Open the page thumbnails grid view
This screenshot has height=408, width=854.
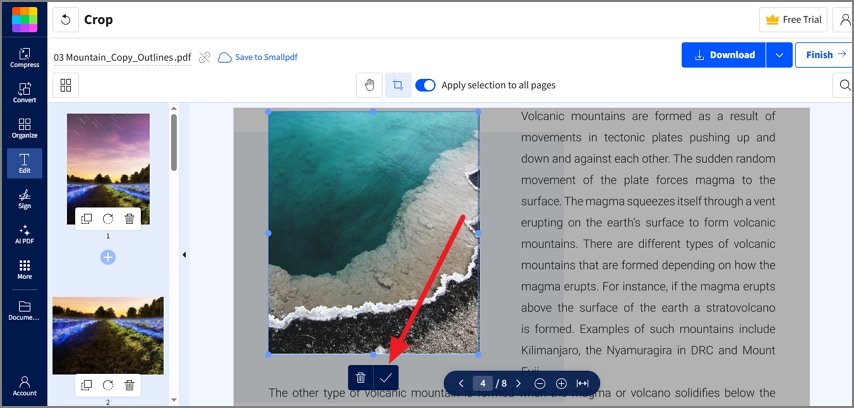point(66,85)
